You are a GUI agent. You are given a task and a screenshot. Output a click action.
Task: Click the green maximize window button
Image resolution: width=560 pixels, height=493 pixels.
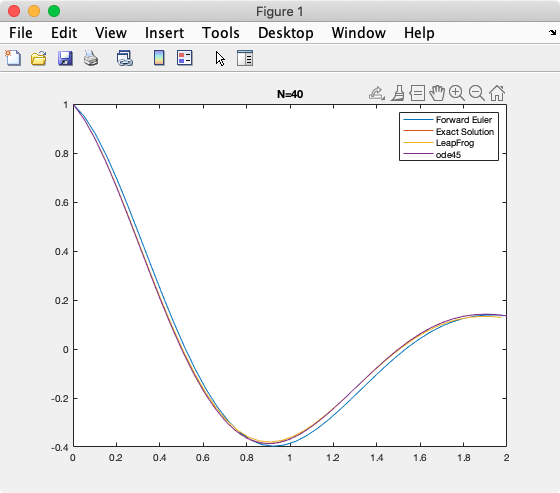[x=54, y=11]
